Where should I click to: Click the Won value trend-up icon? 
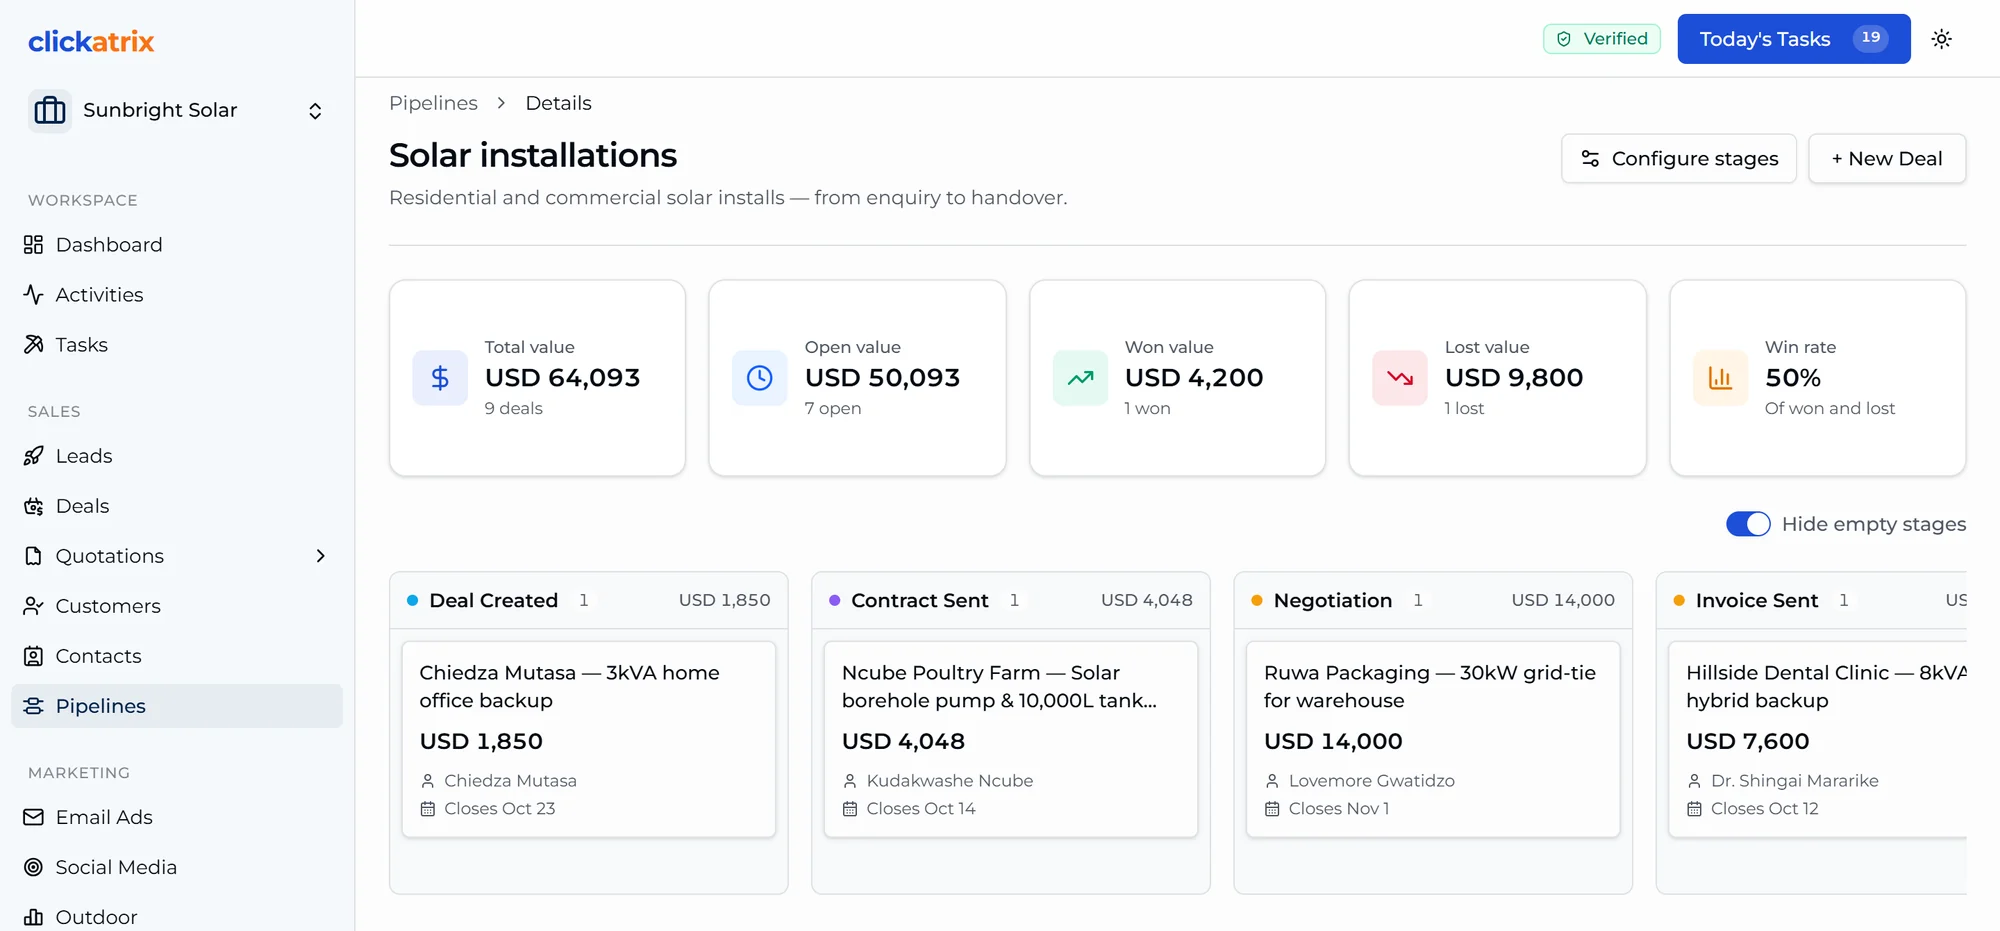[x=1080, y=378]
